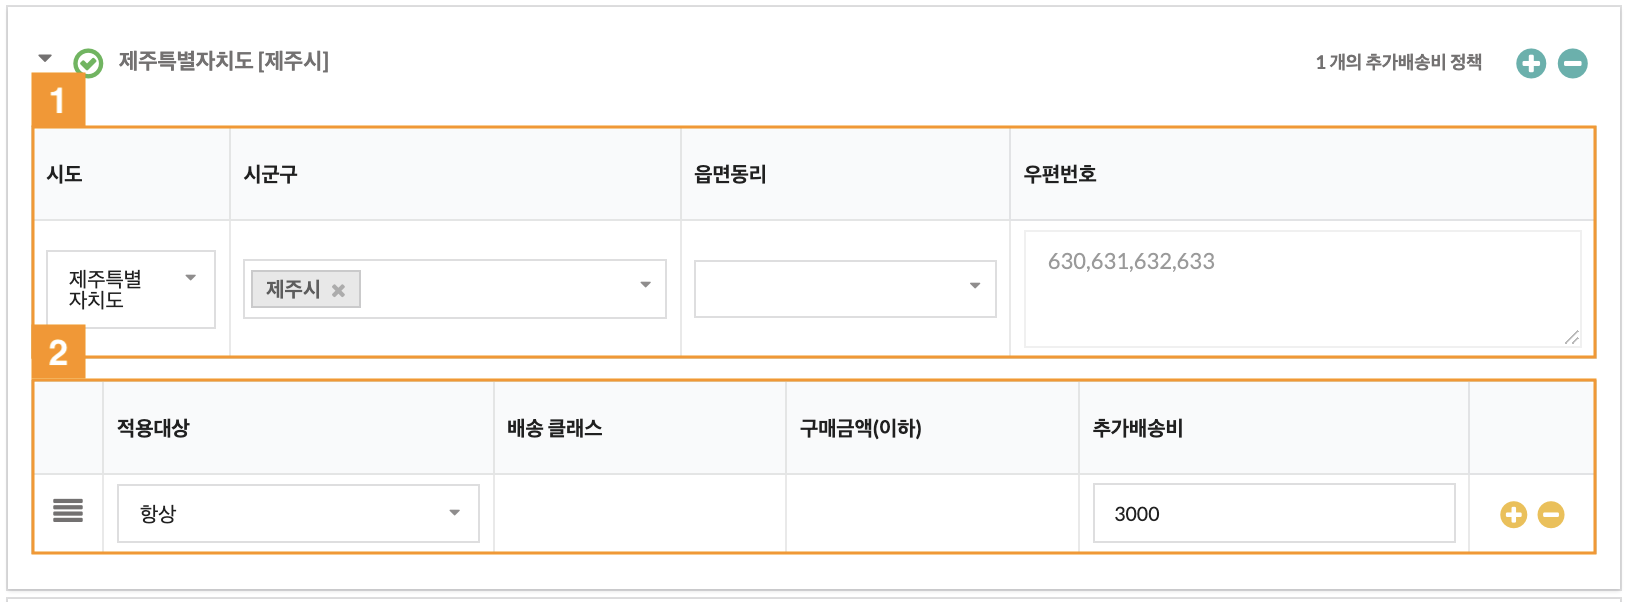Remove the 제주시 tag with its x
This screenshot has width=1630, height=602.
coord(339,290)
